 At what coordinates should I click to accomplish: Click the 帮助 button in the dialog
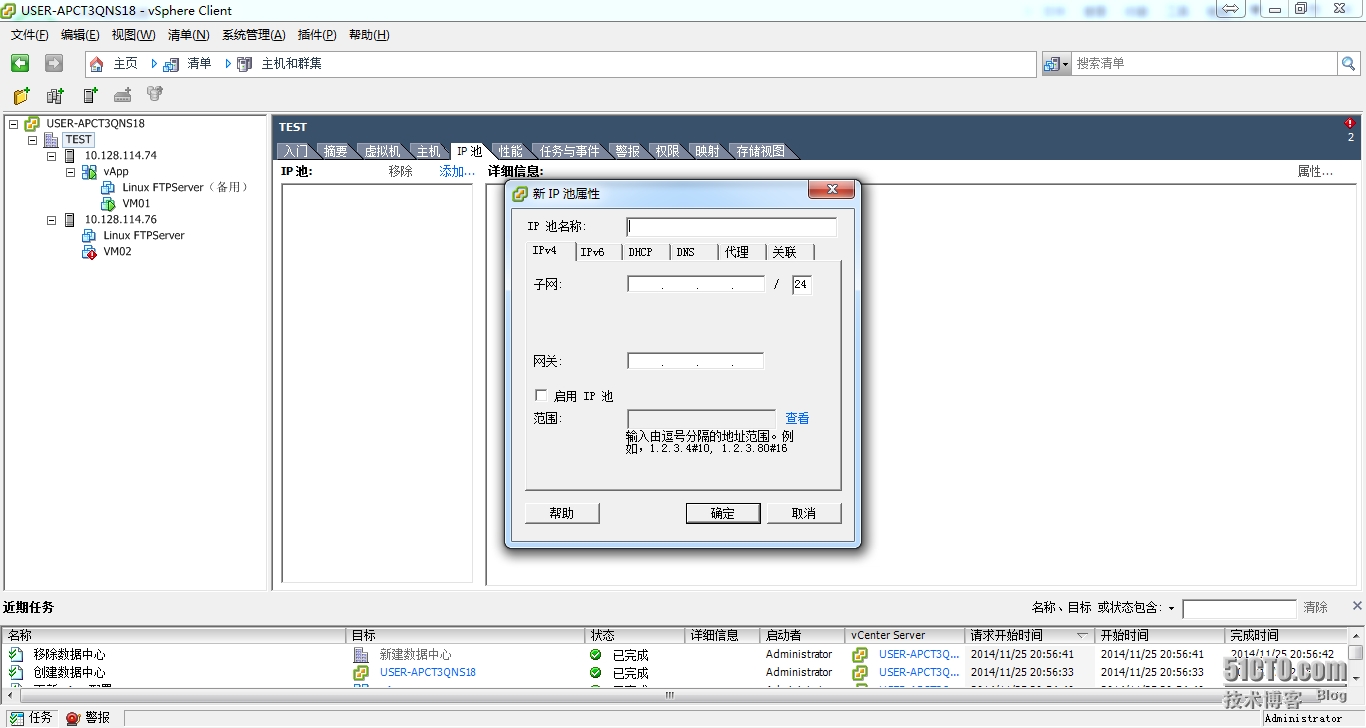point(562,513)
